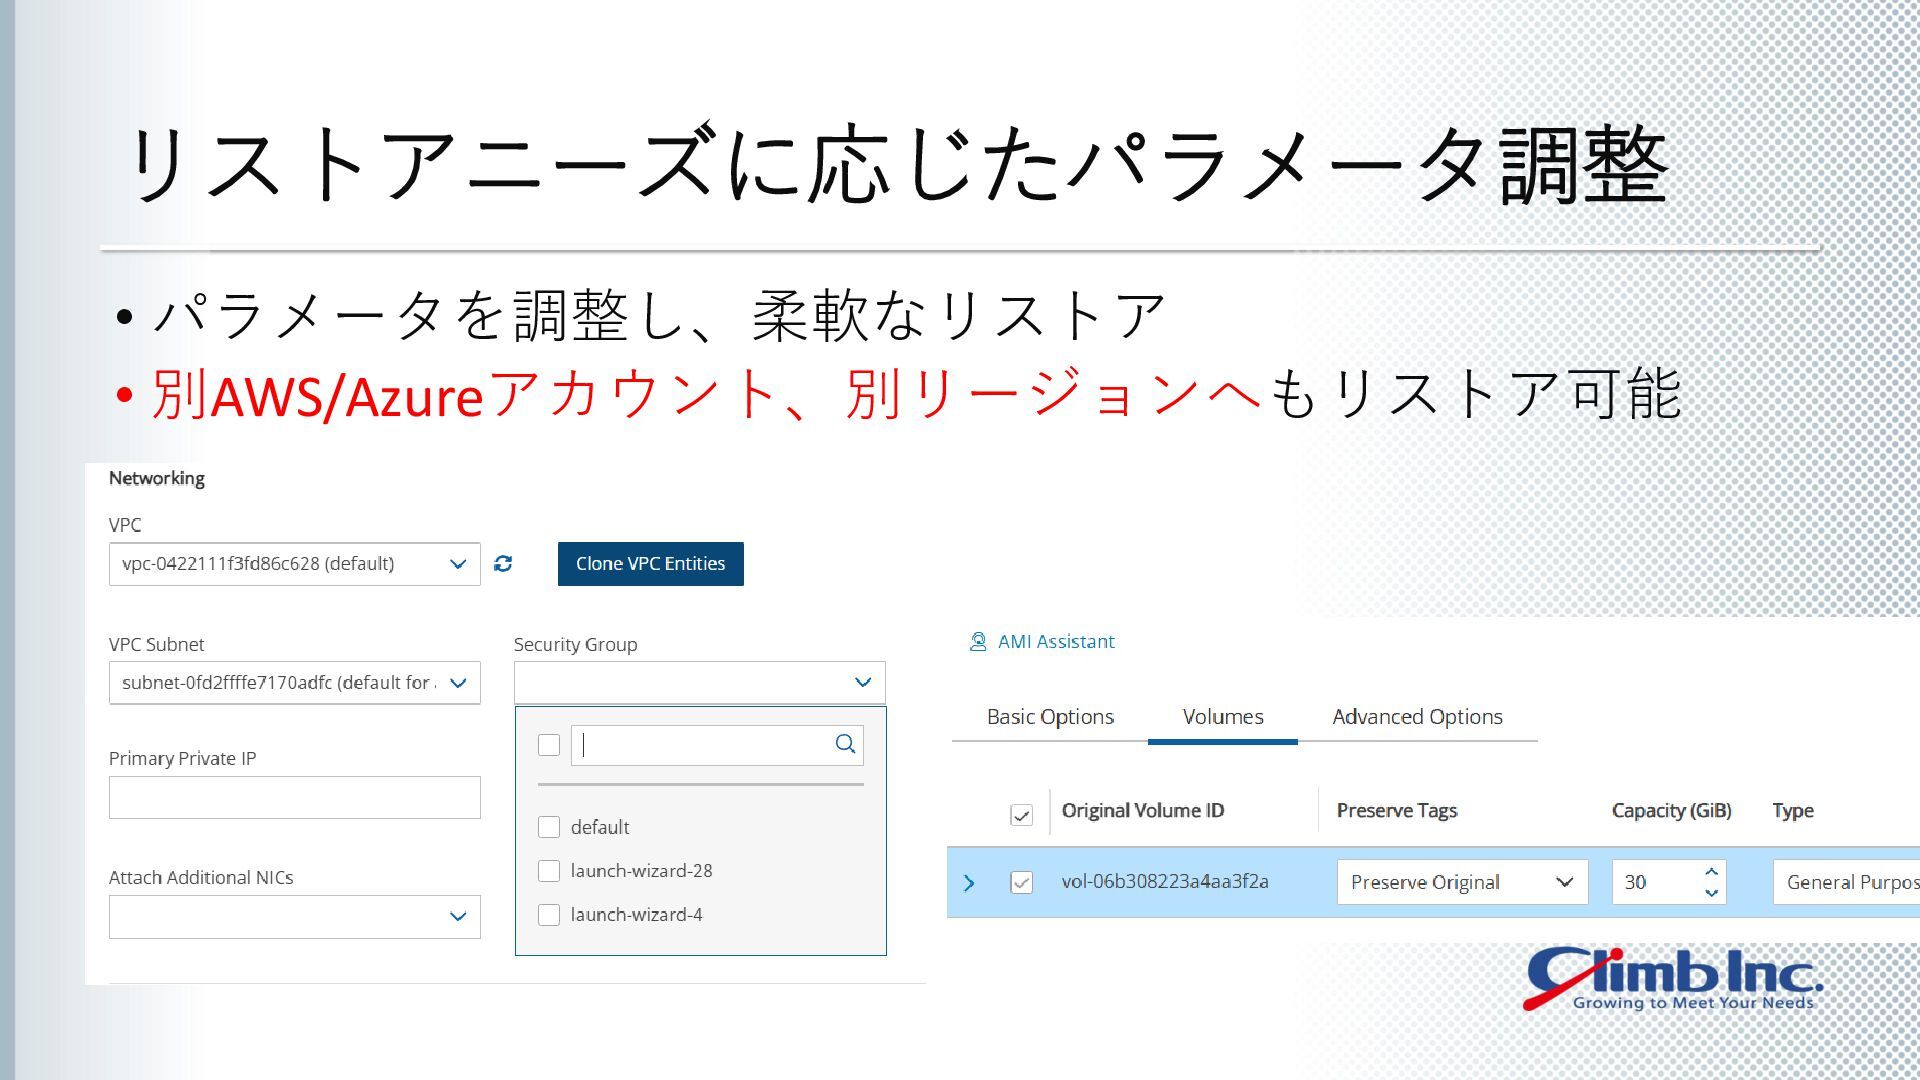The height and width of the screenshot is (1080, 1920).
Task: Switch to the Advanced Options tab
Action: 1417,717
